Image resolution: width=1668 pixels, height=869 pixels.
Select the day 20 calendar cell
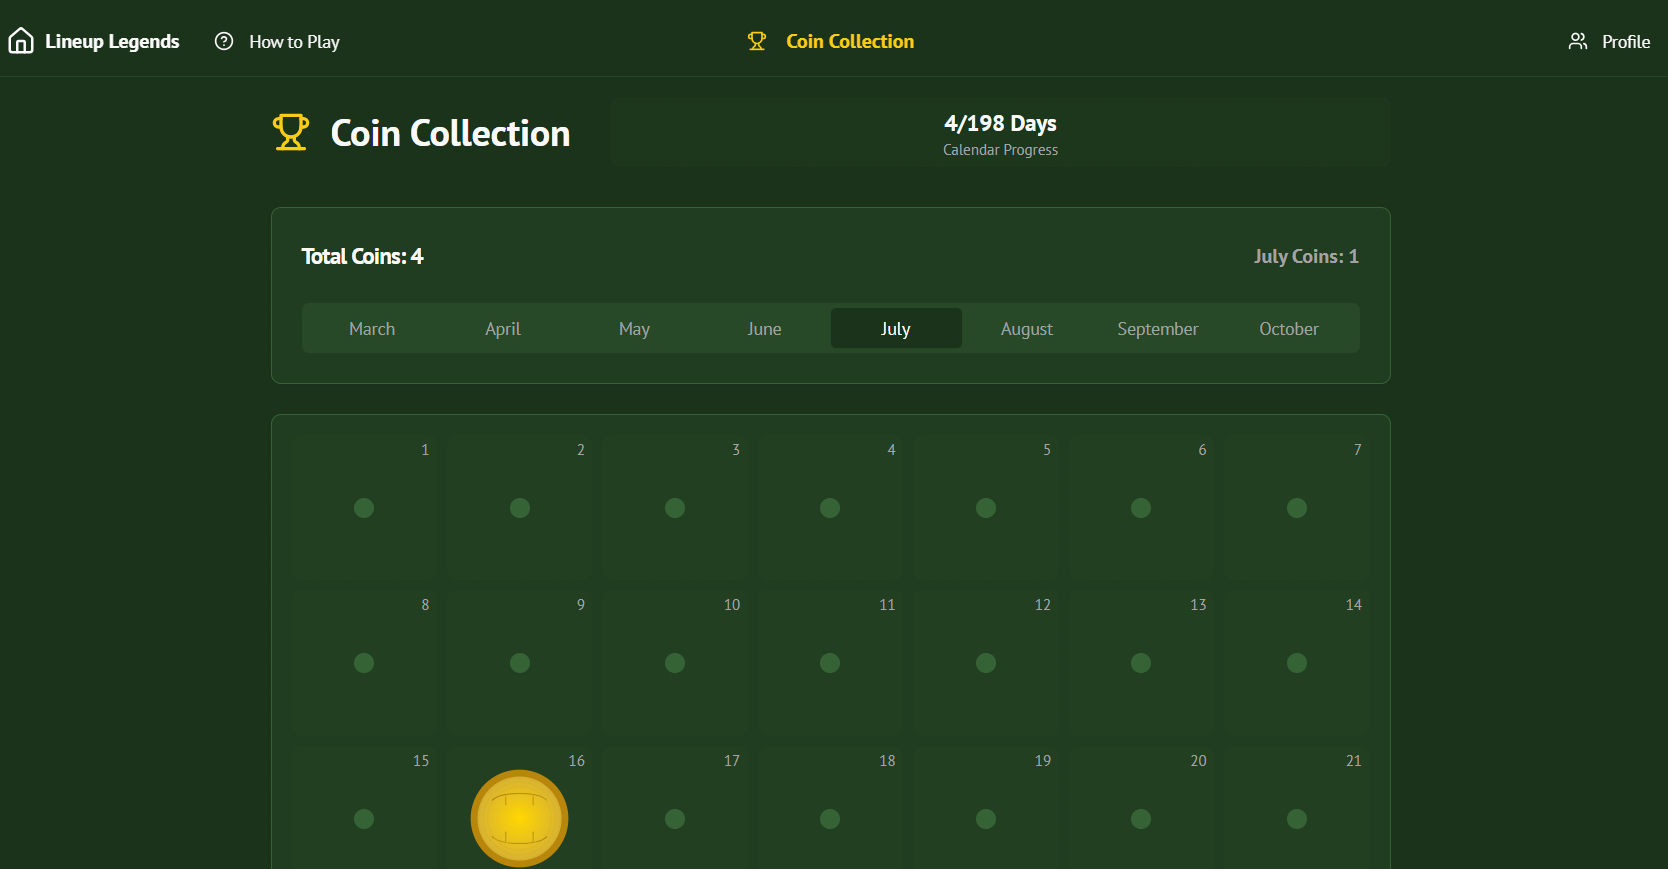pyautogui.click(x=1141, y=810)
